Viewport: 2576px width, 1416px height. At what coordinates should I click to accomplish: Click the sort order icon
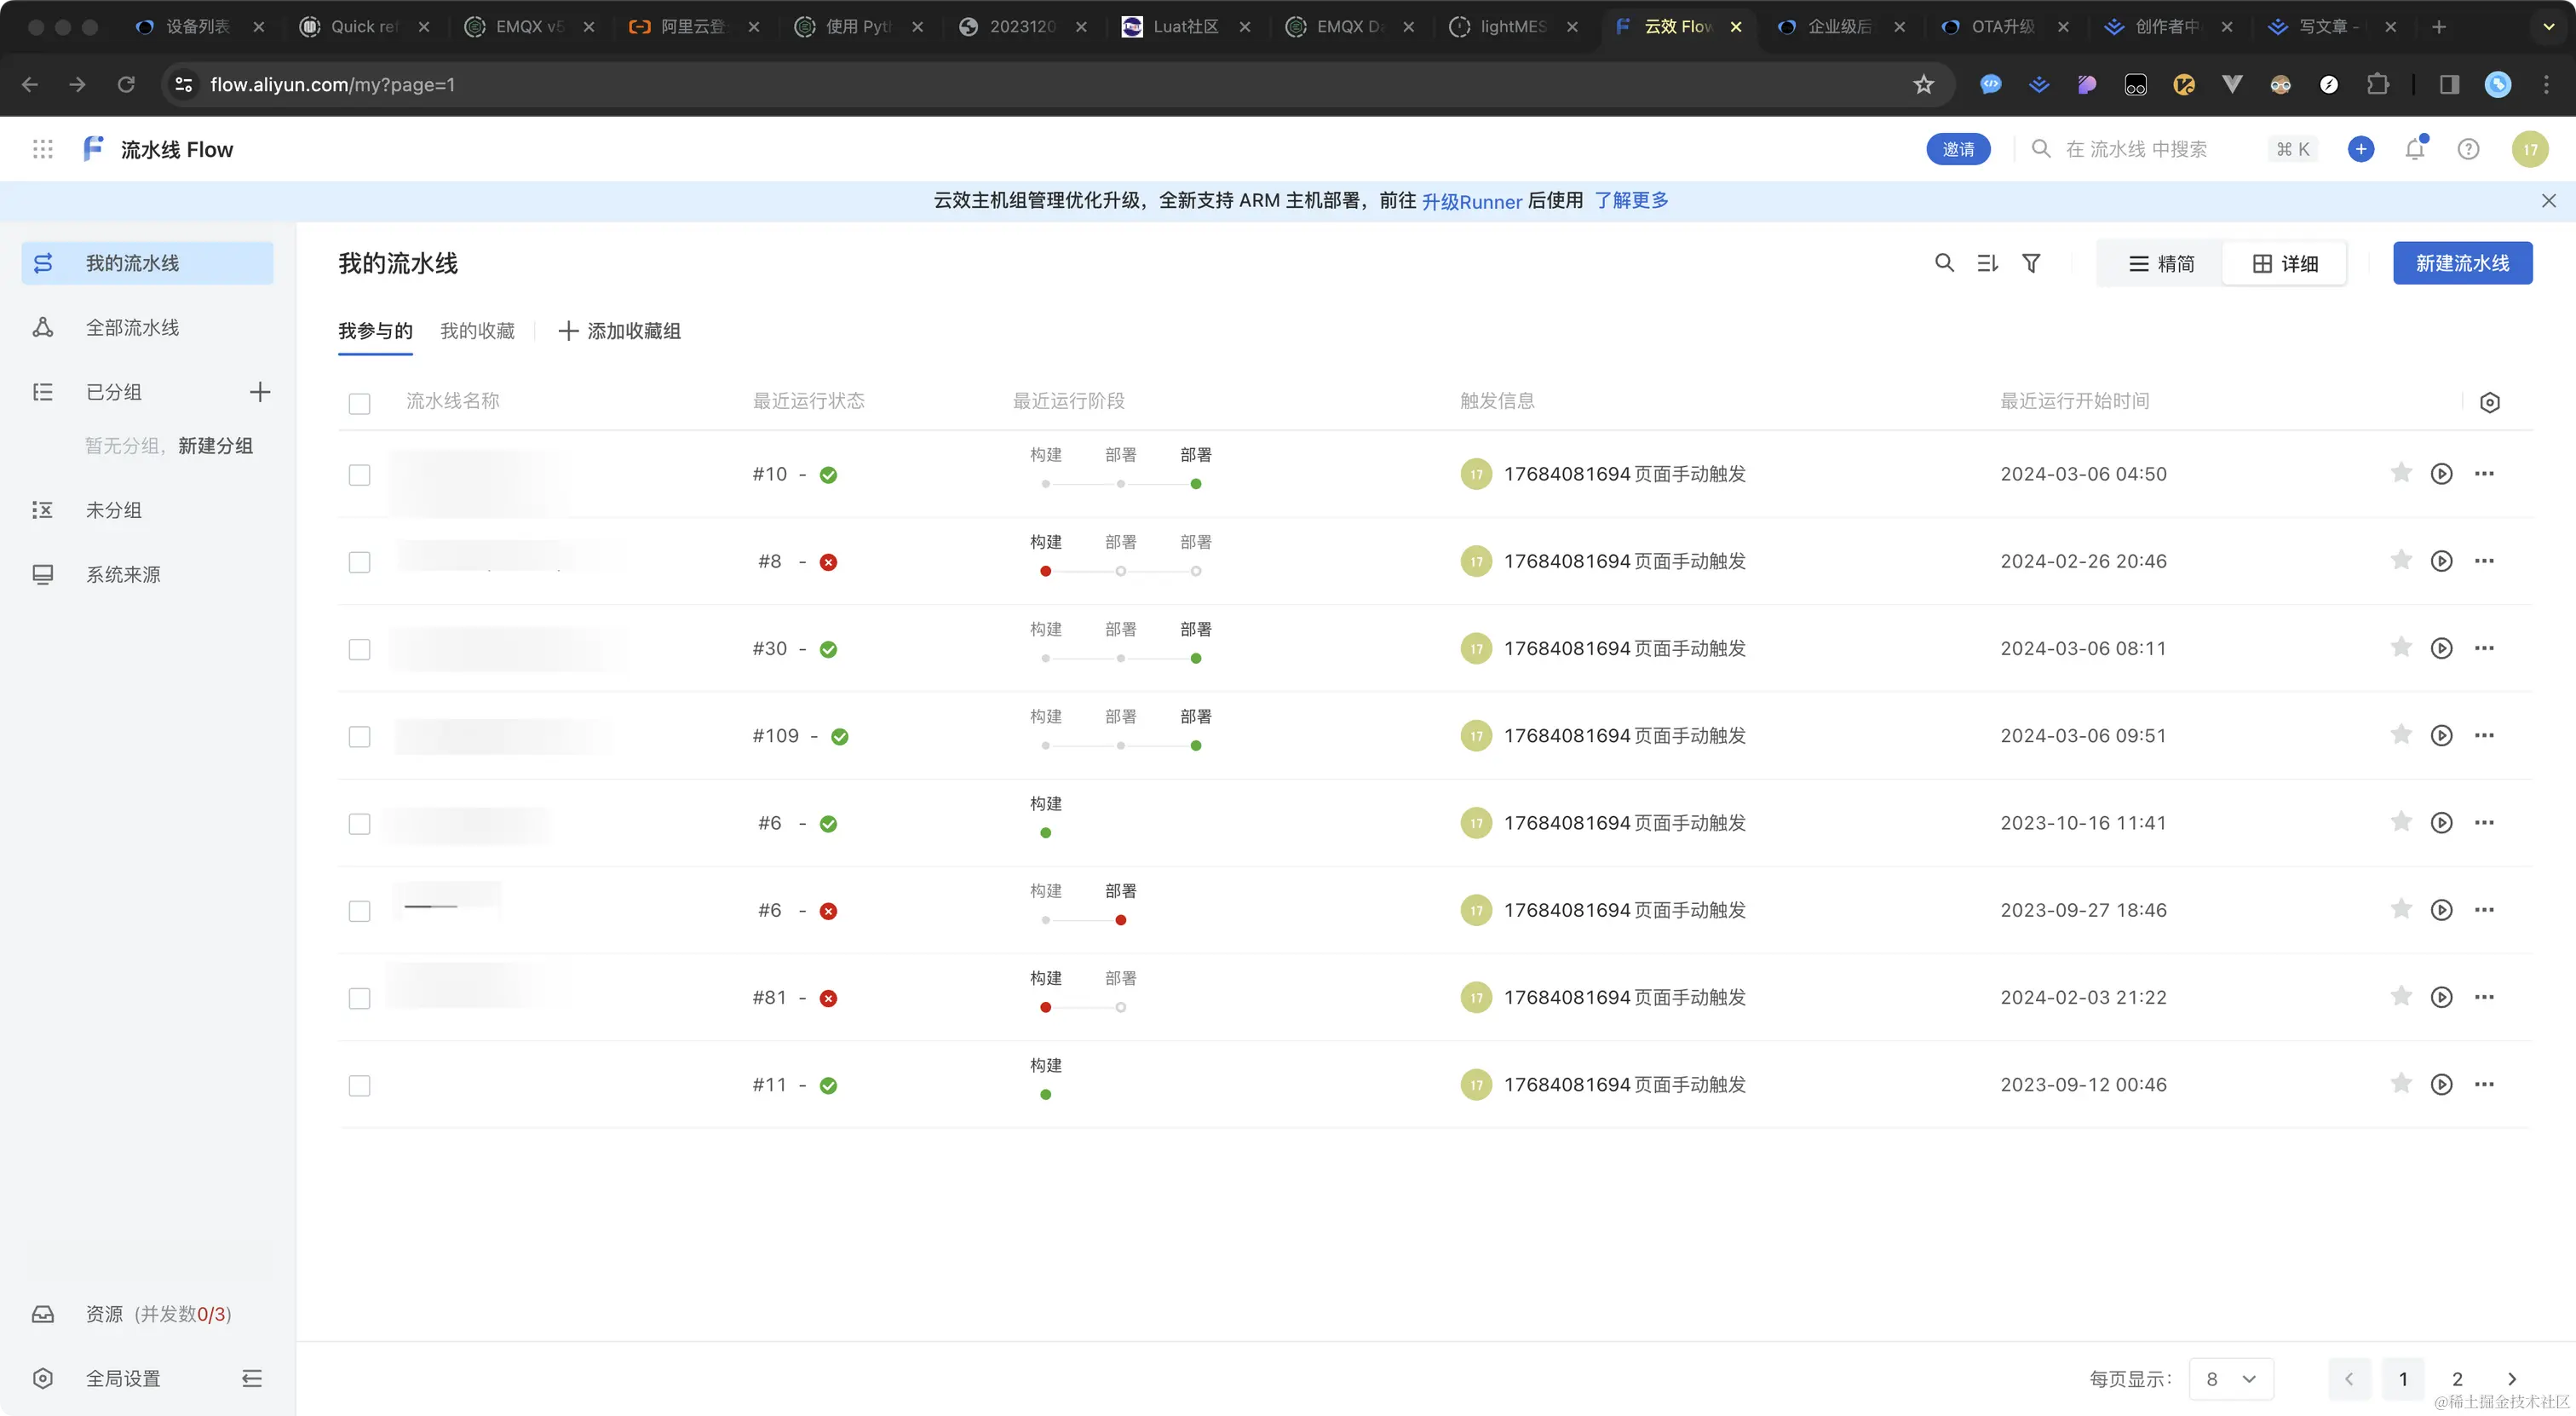(x=1987, y=263)
